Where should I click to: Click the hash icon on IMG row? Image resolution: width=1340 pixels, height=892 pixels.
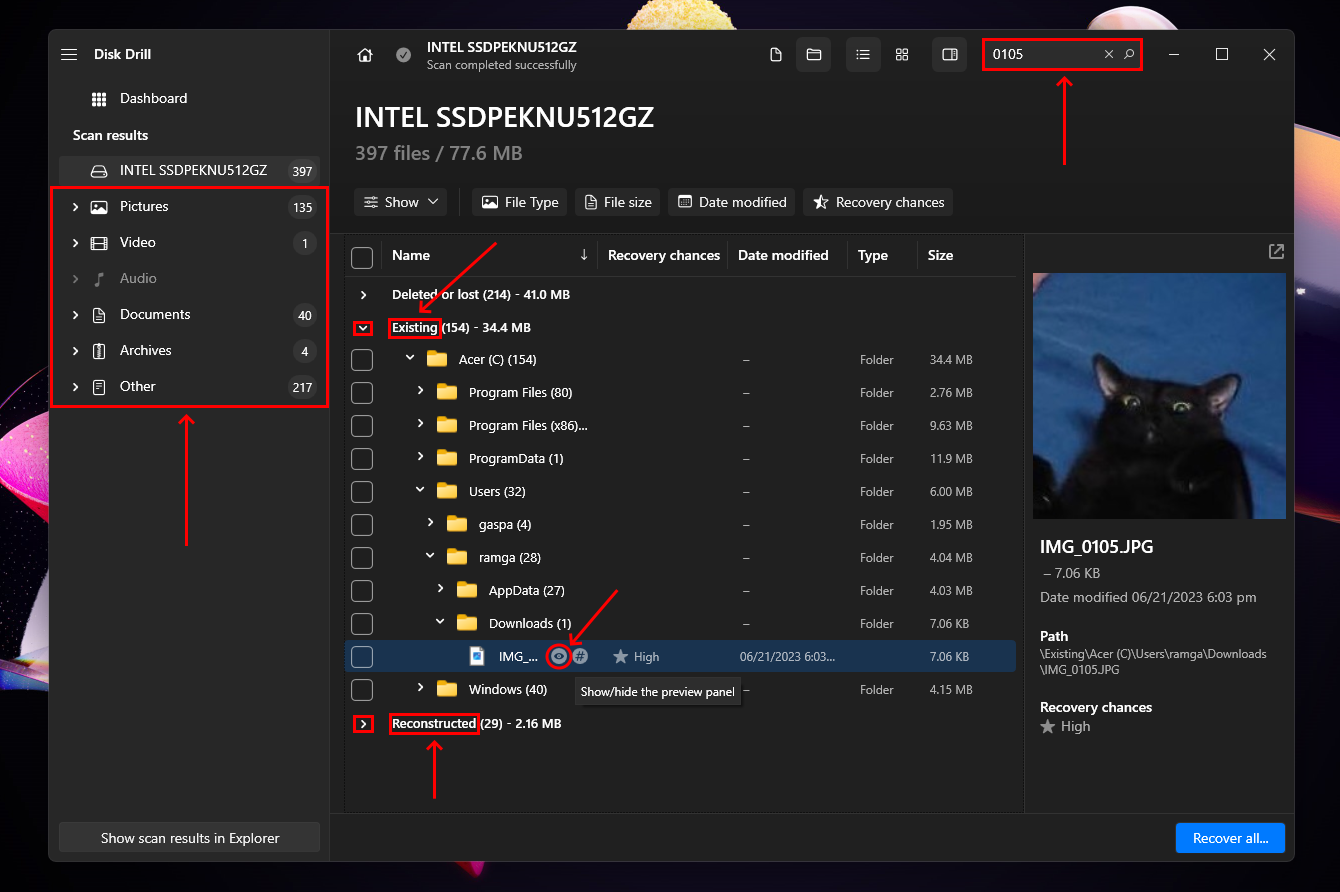tap(580, 657)
